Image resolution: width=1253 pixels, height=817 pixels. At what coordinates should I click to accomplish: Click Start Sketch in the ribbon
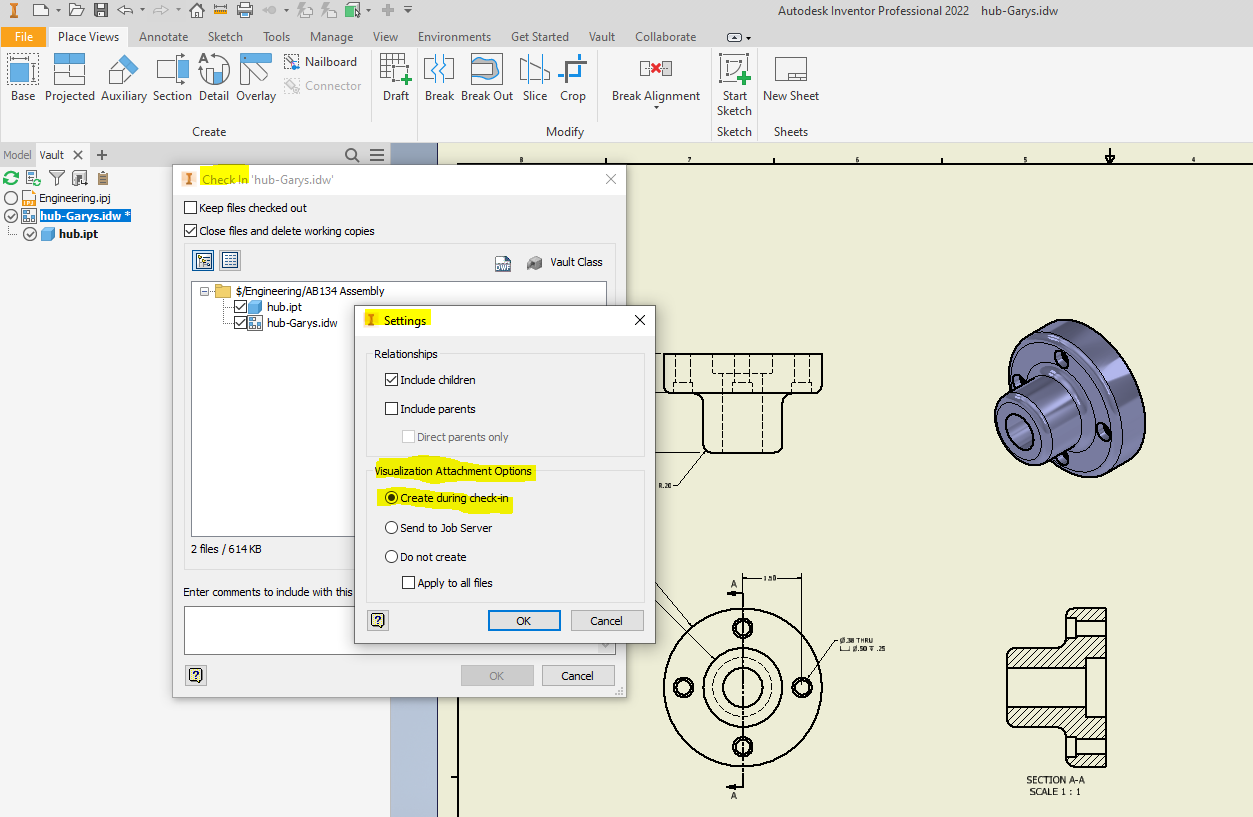tap(734, 85)
